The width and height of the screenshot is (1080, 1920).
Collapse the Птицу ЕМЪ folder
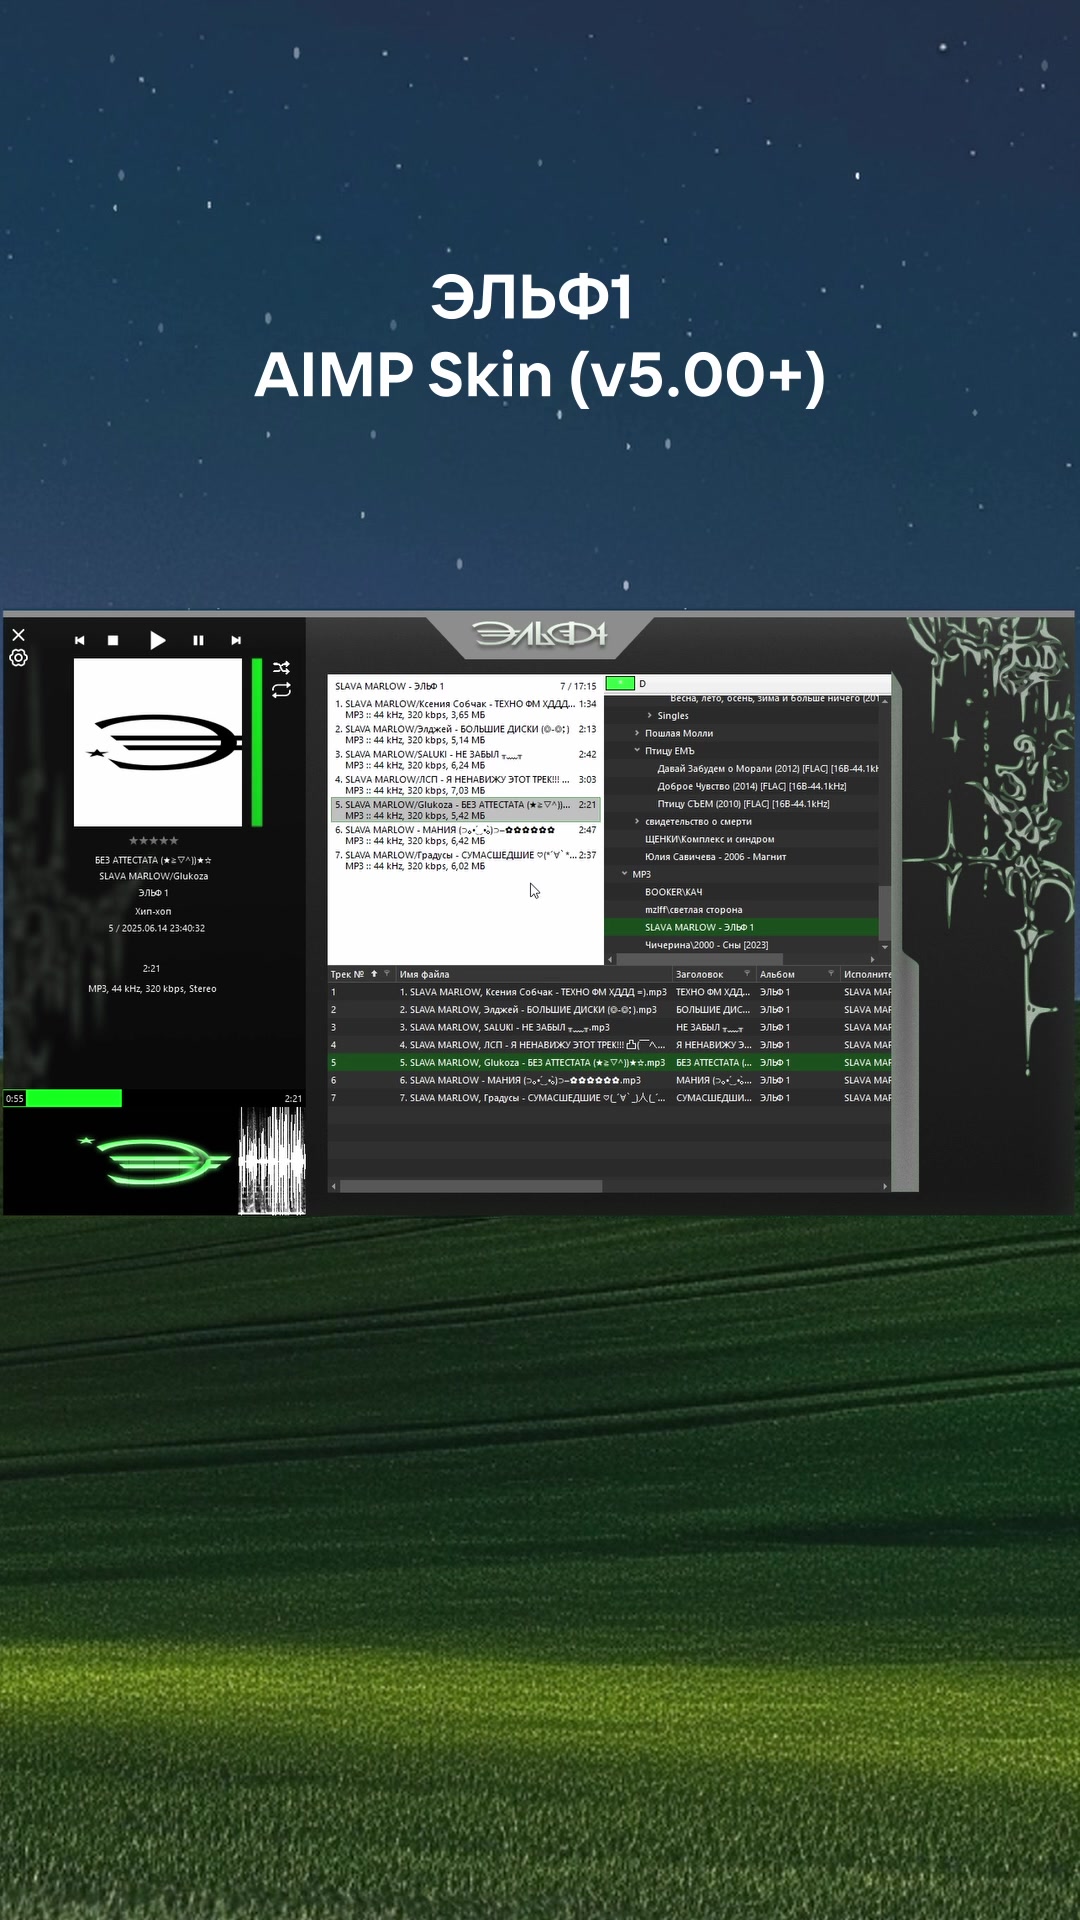[x=637, y=750]
